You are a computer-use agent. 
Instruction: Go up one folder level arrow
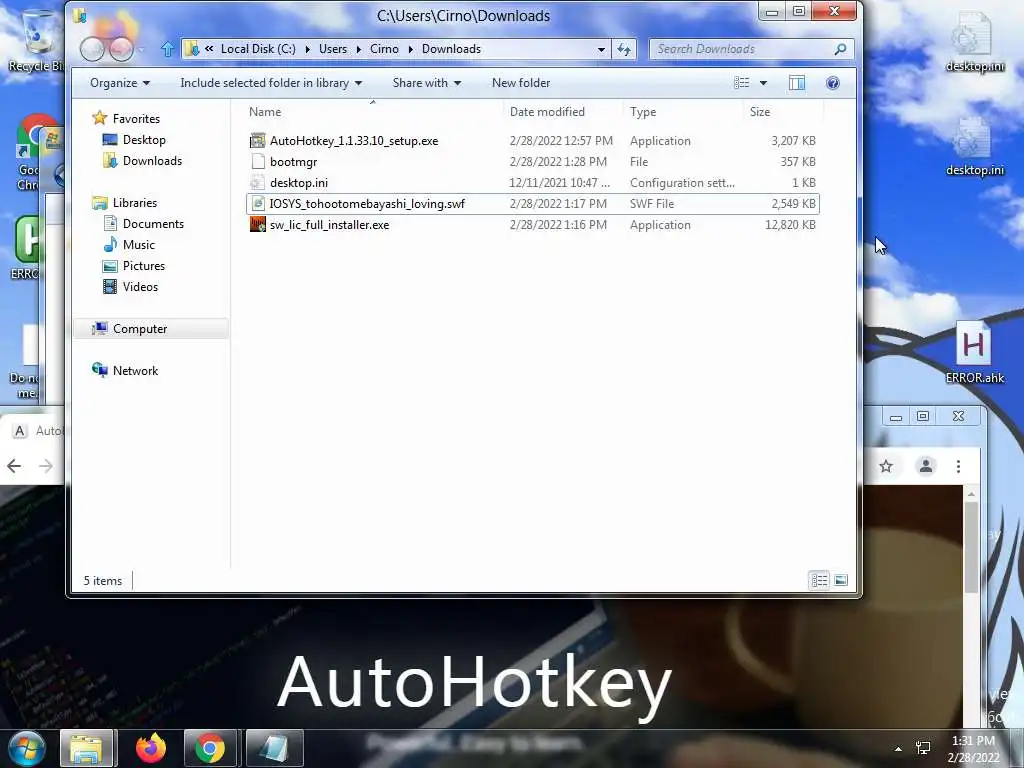[x=167, y=49]
